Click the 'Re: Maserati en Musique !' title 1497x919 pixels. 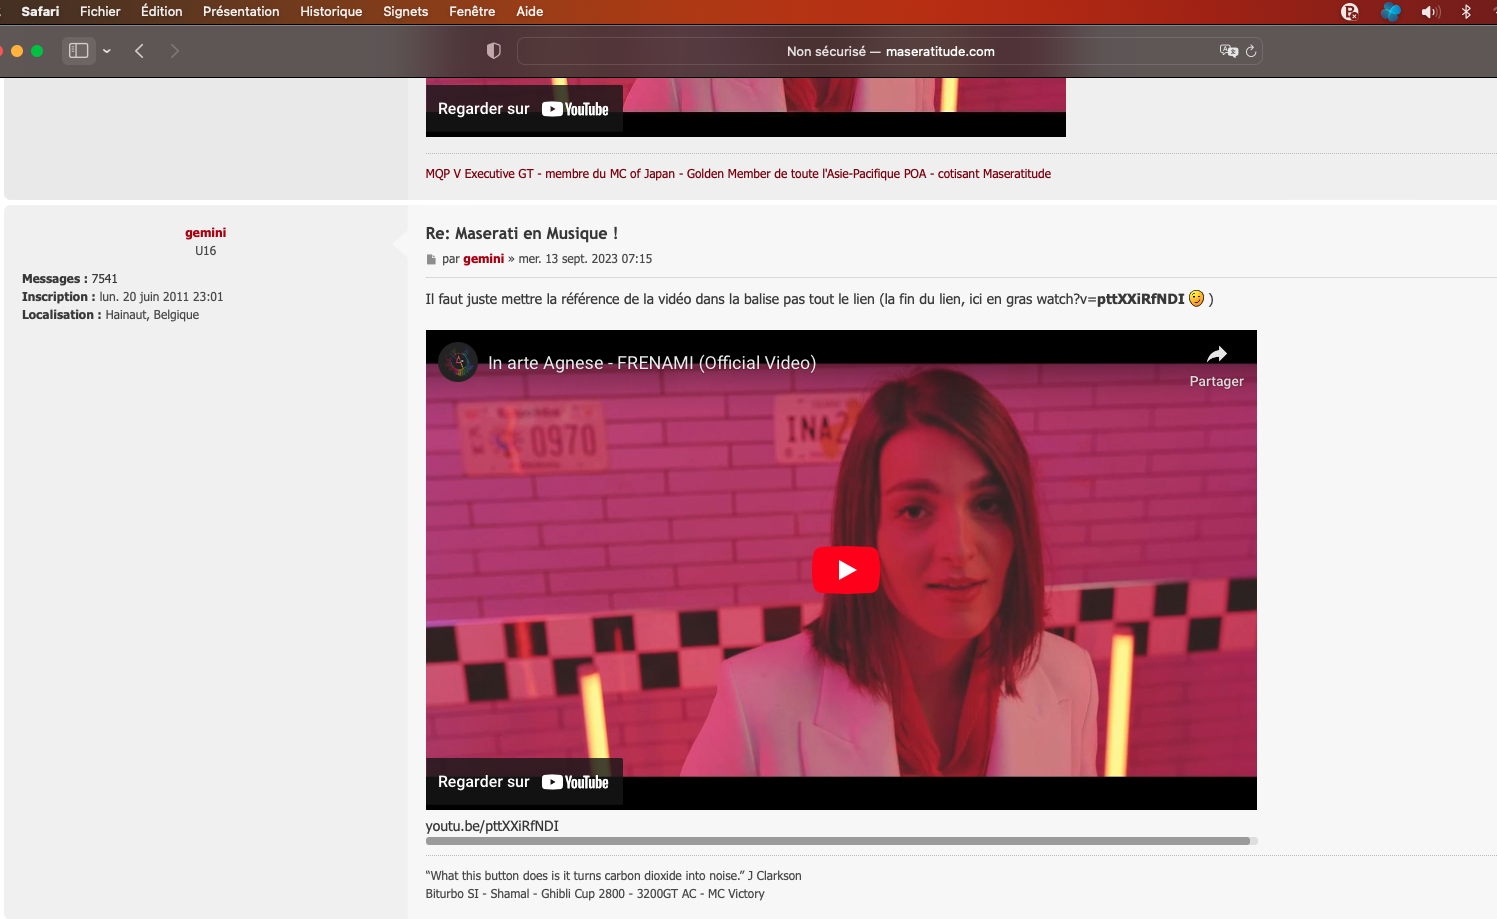521,233
